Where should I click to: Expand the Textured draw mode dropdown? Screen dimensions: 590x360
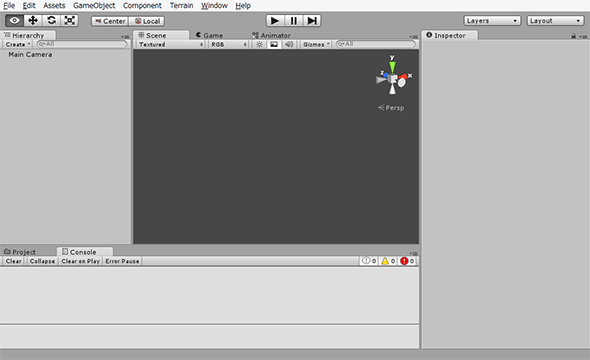tap(170, 44)
